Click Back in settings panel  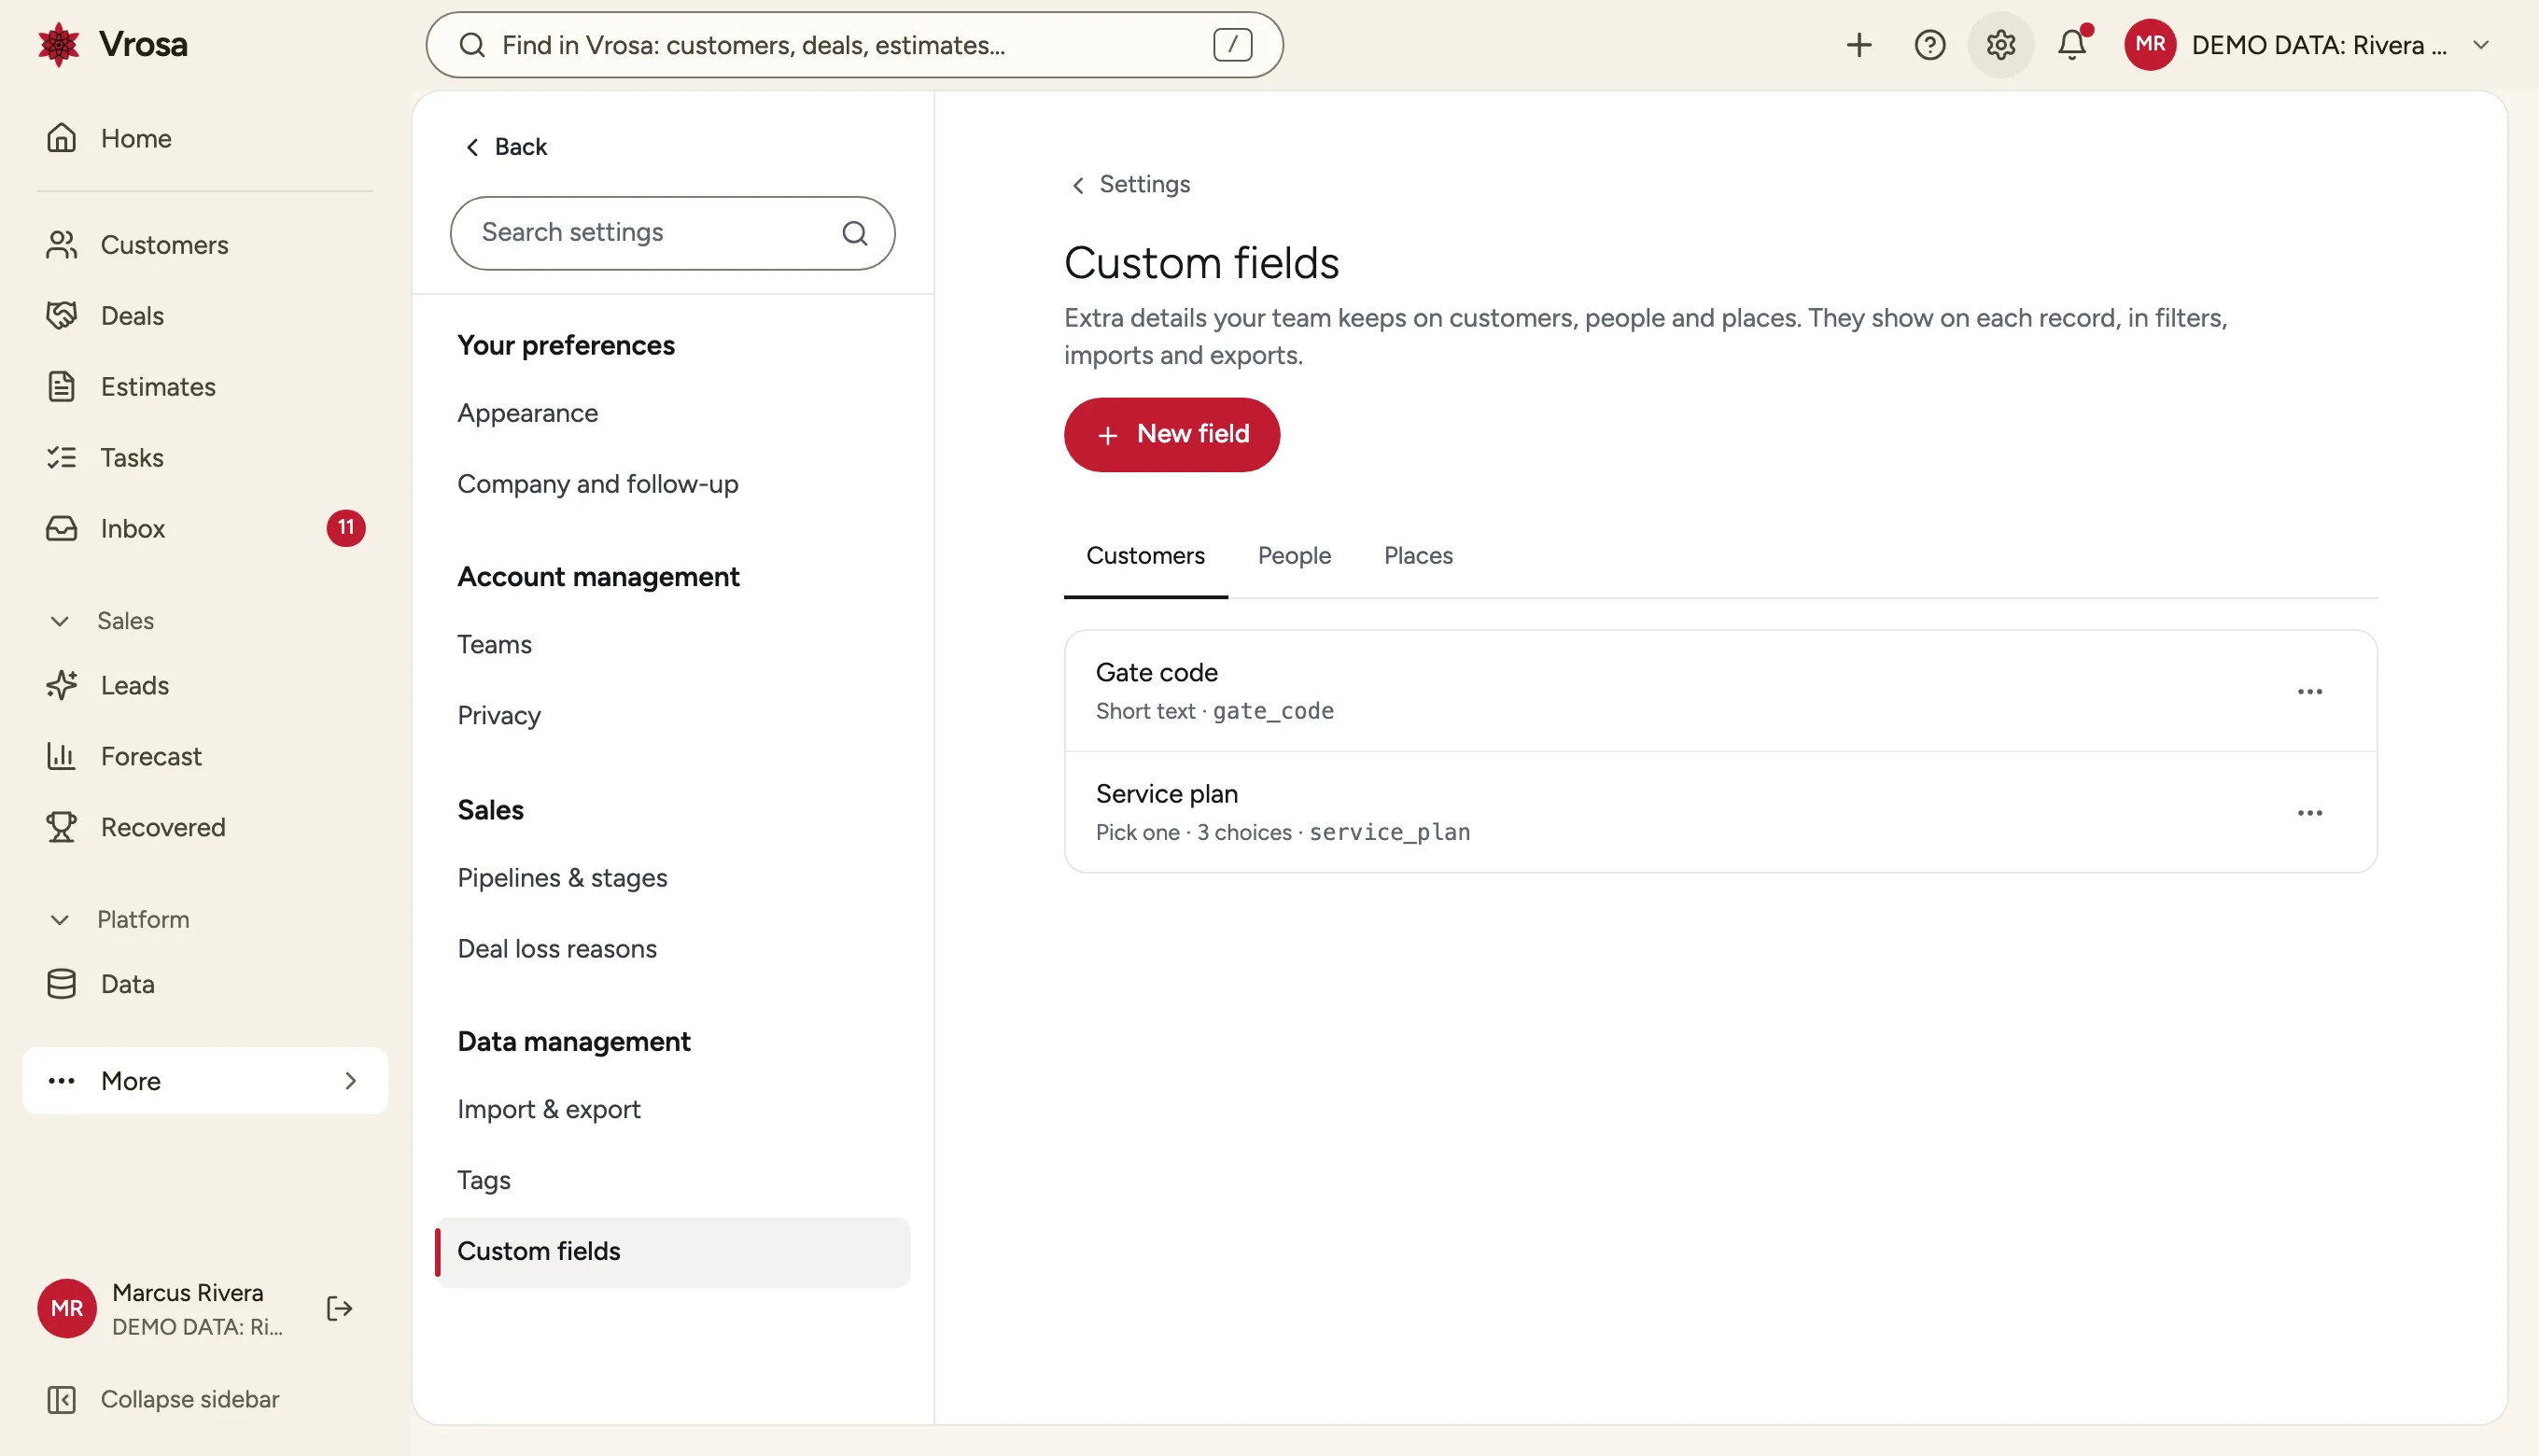(x=506, y=147)
